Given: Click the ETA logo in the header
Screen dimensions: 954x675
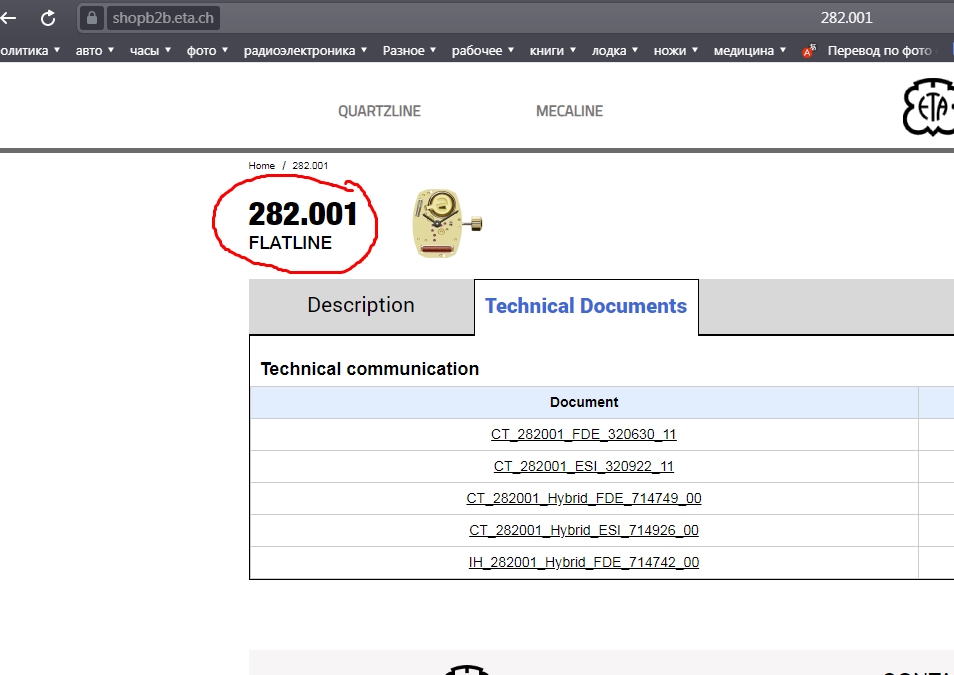Looking at the screenshot, I should [927, 108].
